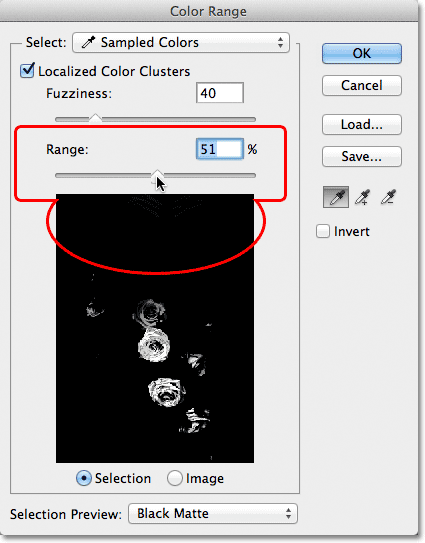
Task: Choose the Selection radio button
Action: coord(83,478)
